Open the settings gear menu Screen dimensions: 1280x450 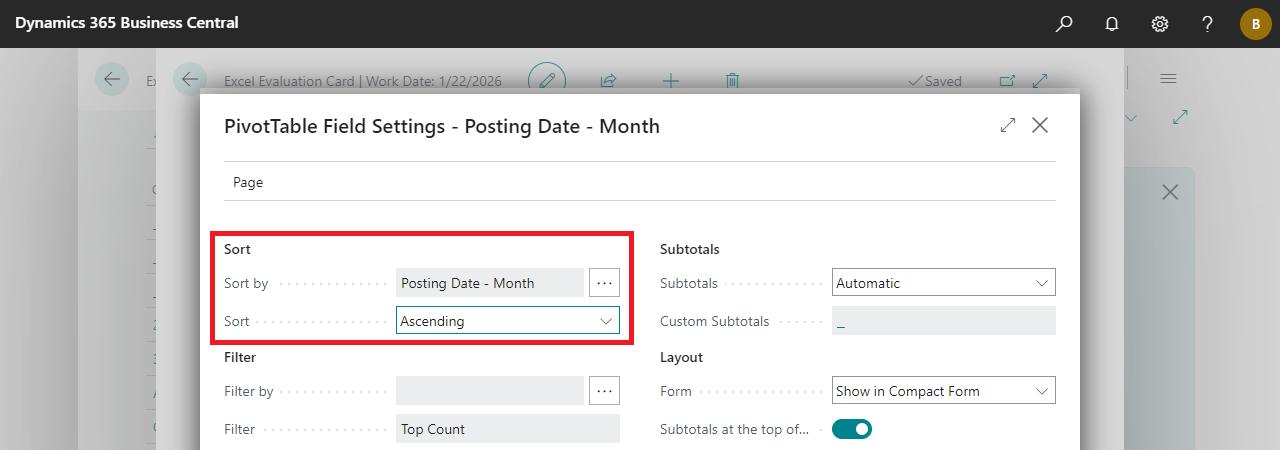click(x=1160, y=24)
